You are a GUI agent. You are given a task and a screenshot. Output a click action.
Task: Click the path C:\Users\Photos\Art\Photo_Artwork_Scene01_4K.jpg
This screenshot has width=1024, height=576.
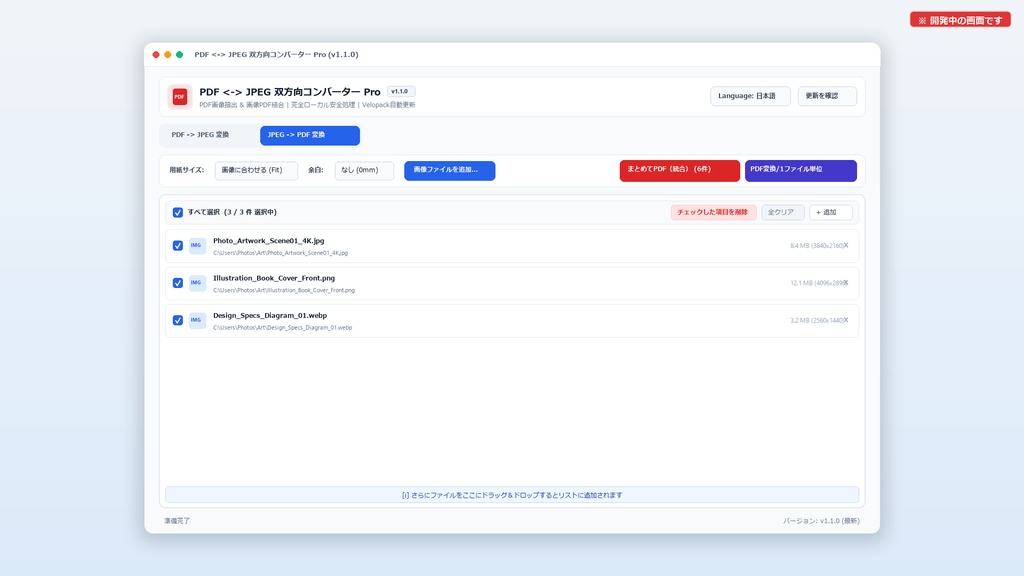[280, 253]
